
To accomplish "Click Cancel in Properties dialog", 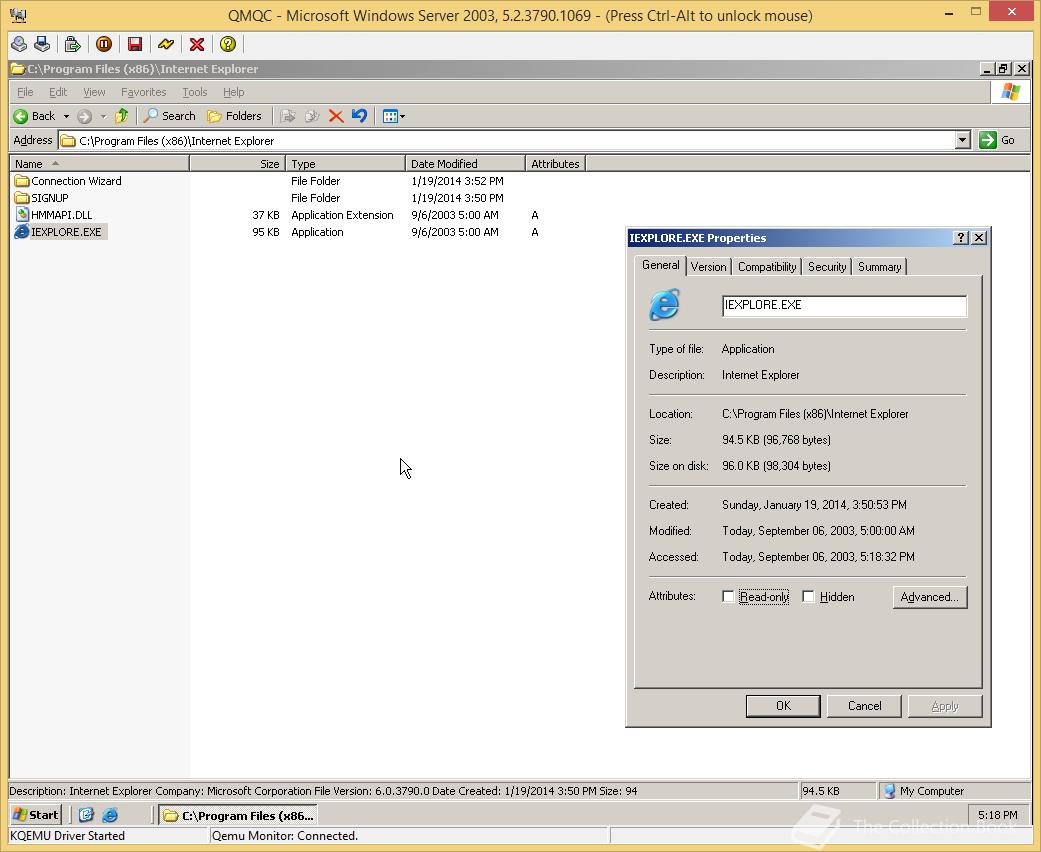I will coord(864,706).
